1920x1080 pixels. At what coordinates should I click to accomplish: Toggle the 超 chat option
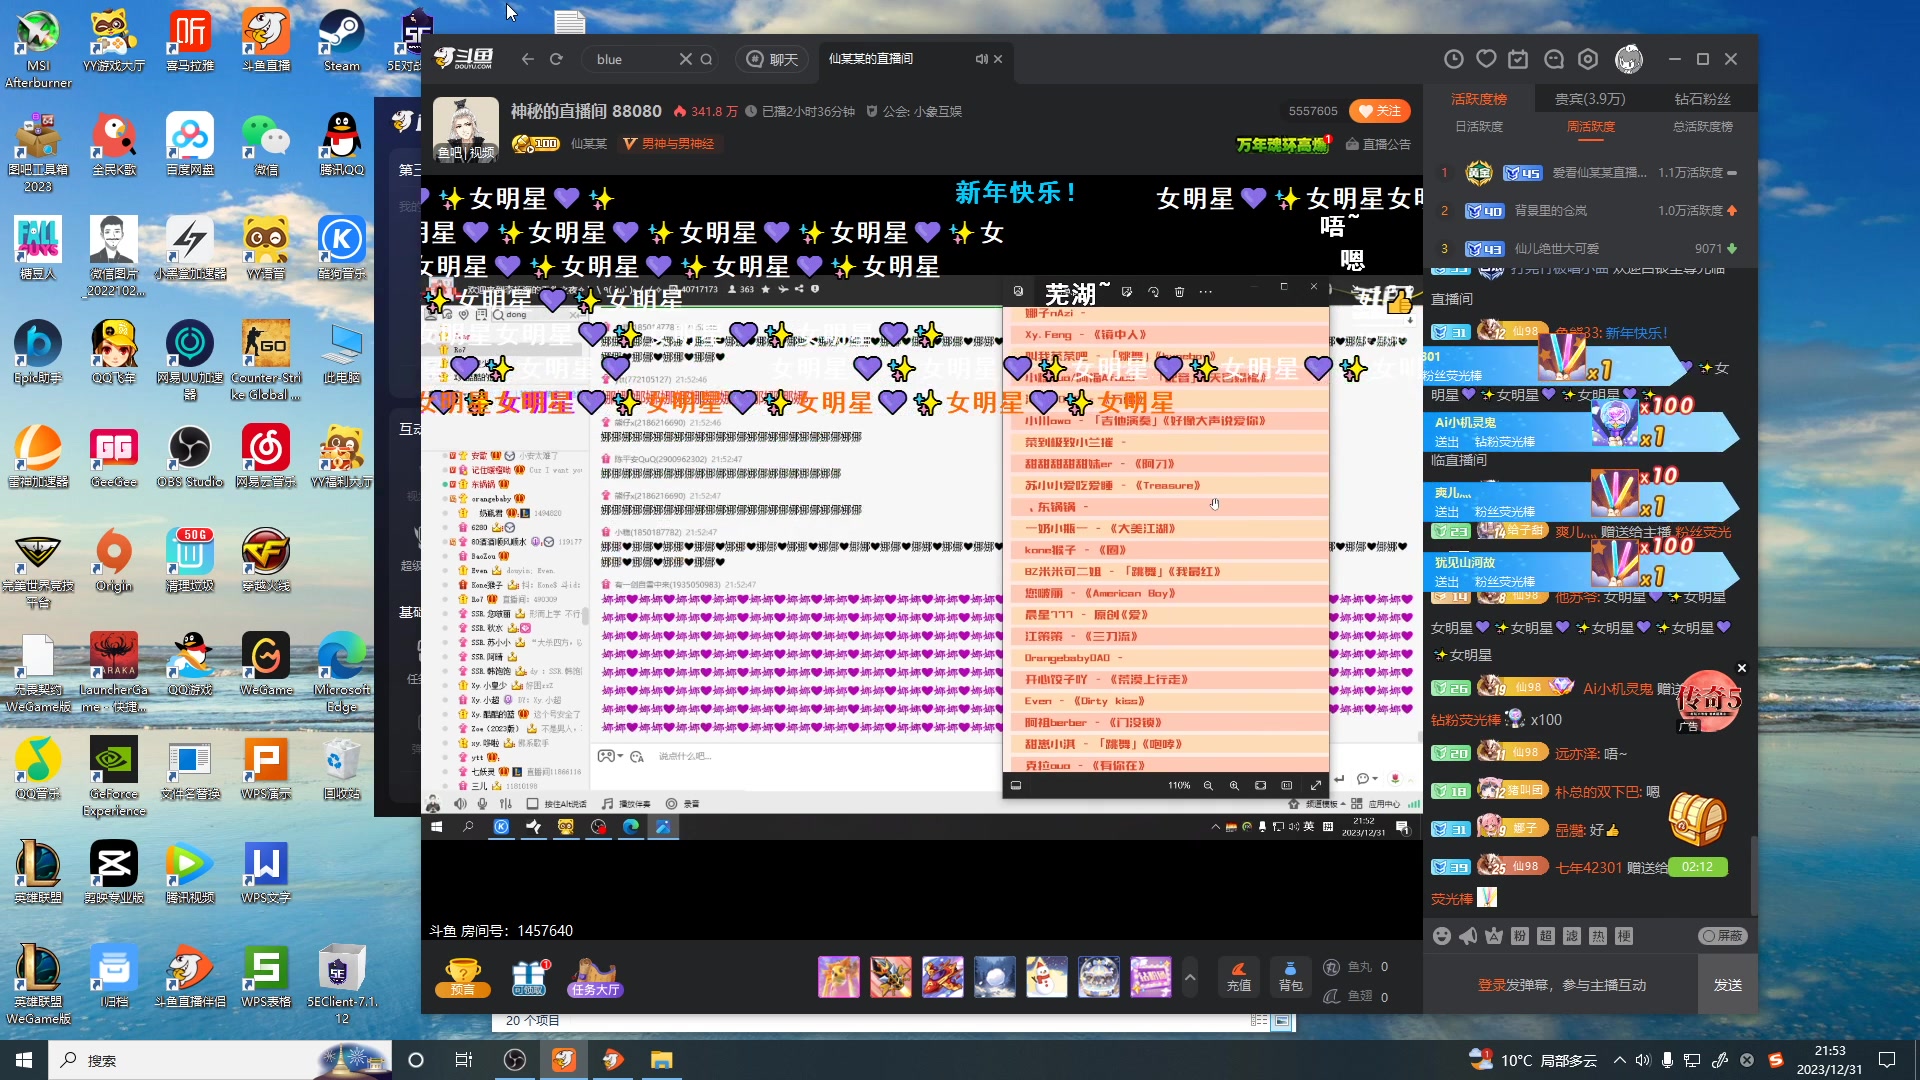pyautogui.click(x=1545, y=936)
